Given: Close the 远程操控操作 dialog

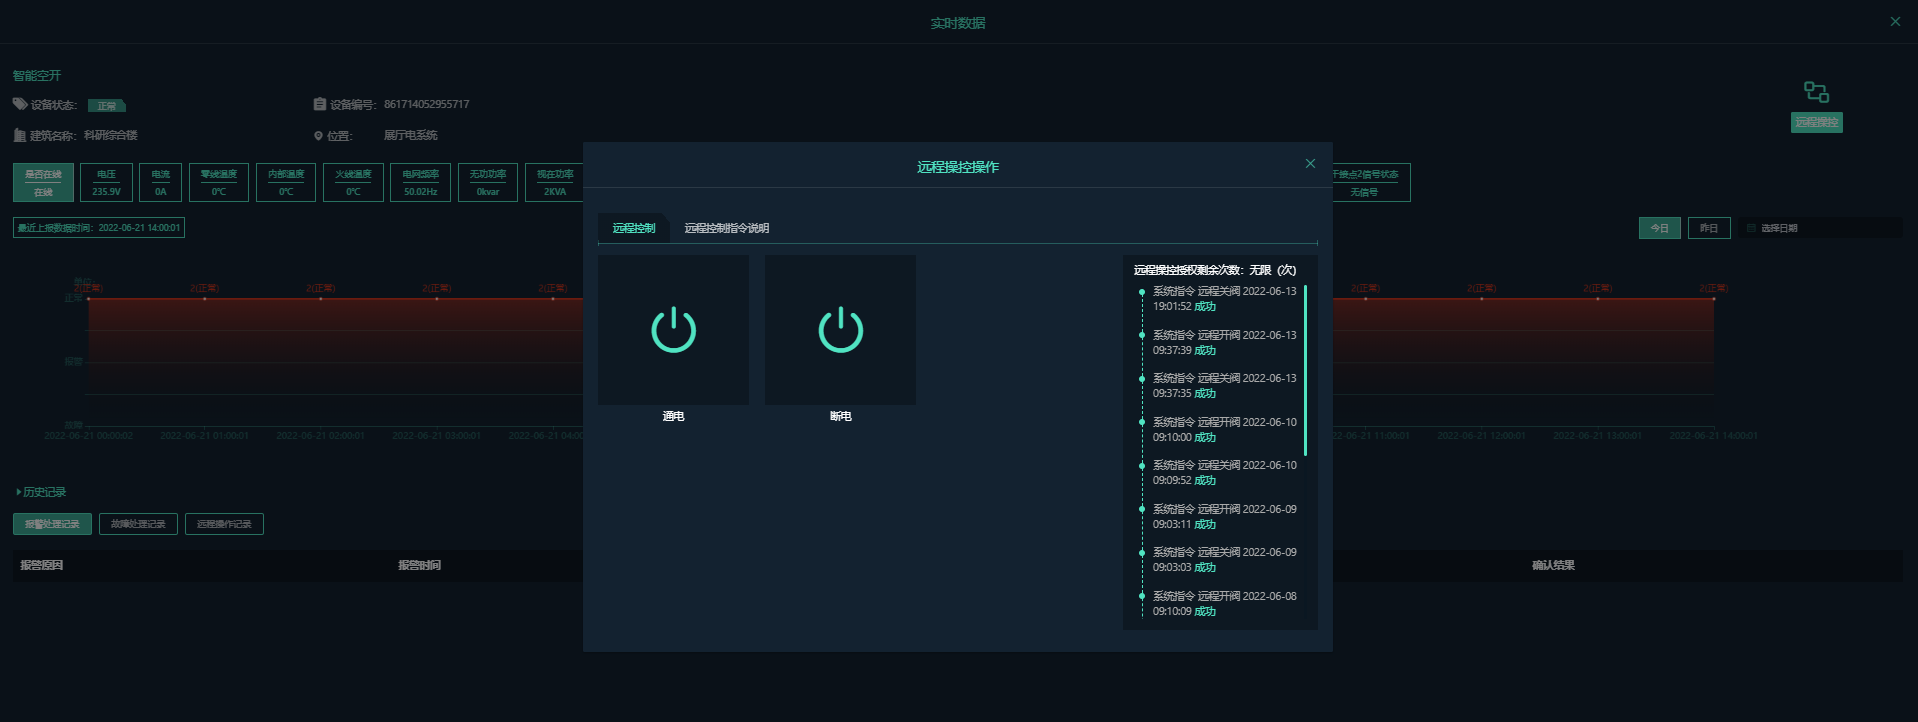Looking at the screenshot, I should [x=1310, y=164].
